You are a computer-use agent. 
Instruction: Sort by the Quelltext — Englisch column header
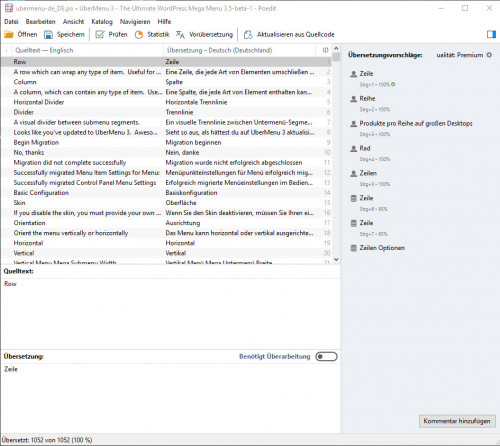pyautogui.click(x=44, y=50)
